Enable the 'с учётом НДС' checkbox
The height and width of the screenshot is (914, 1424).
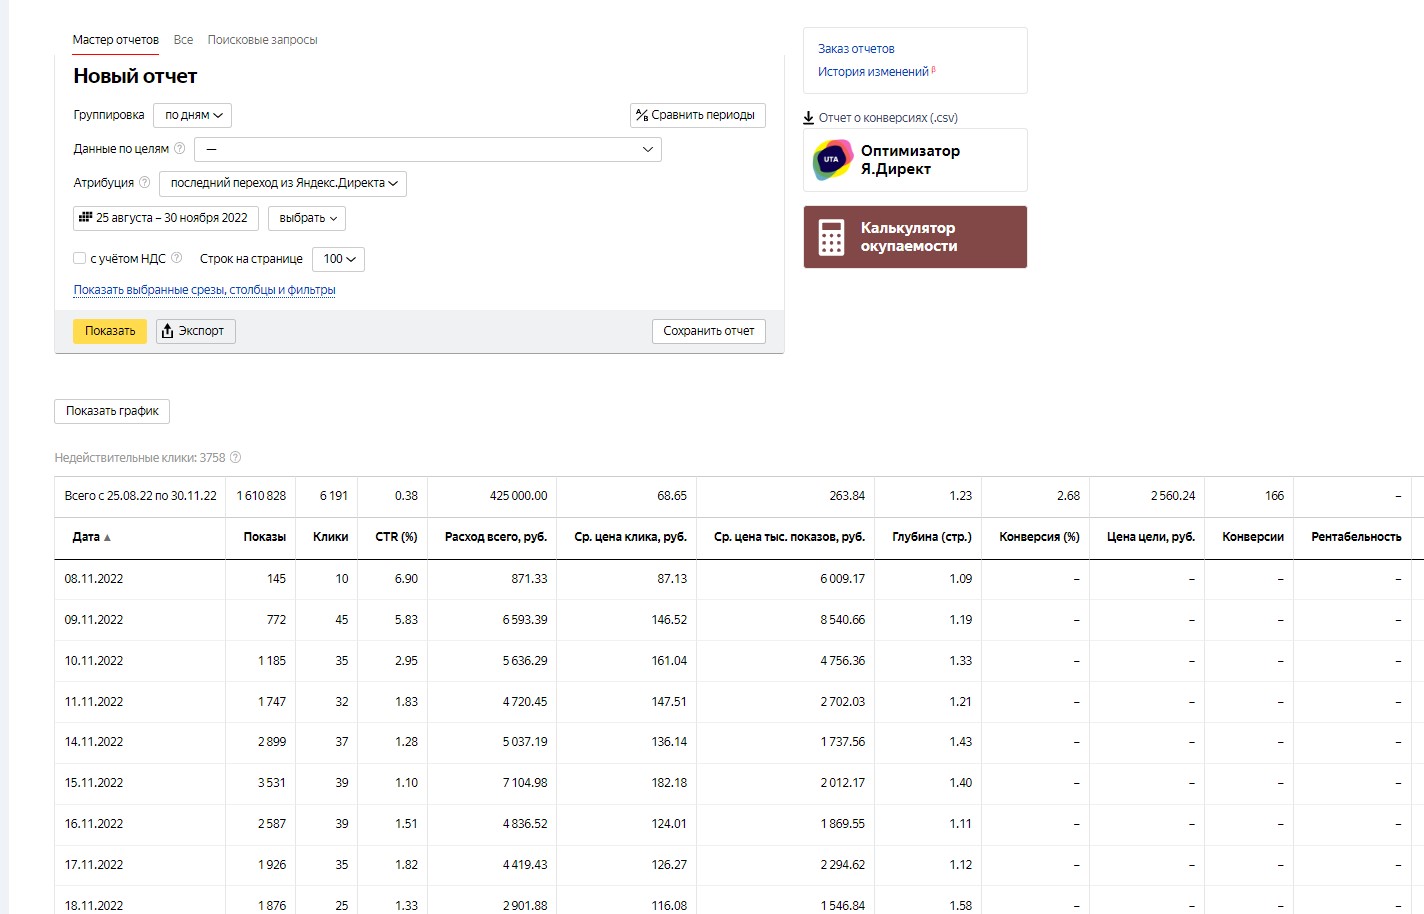click(79, 258)
